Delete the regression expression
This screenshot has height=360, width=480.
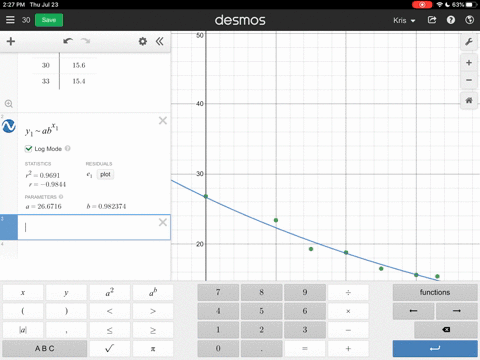pos(163,120)
